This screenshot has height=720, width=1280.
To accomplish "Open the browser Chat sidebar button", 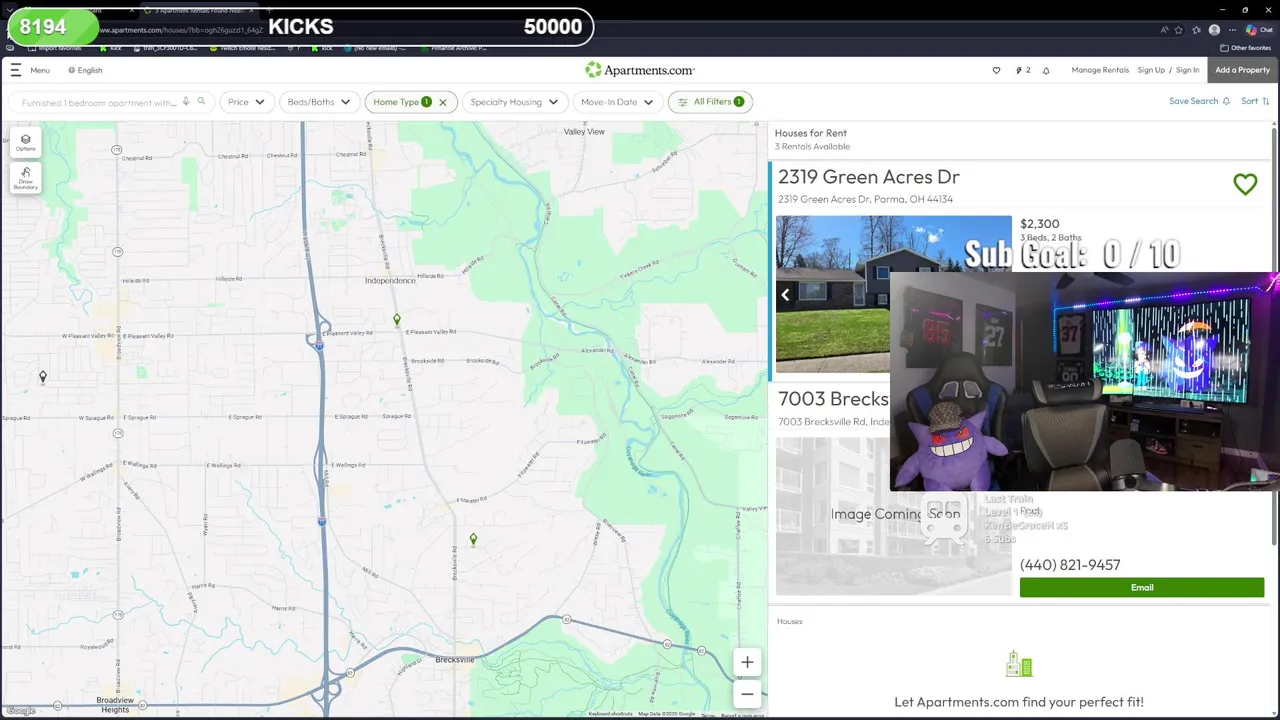I will pos(1259,30).
